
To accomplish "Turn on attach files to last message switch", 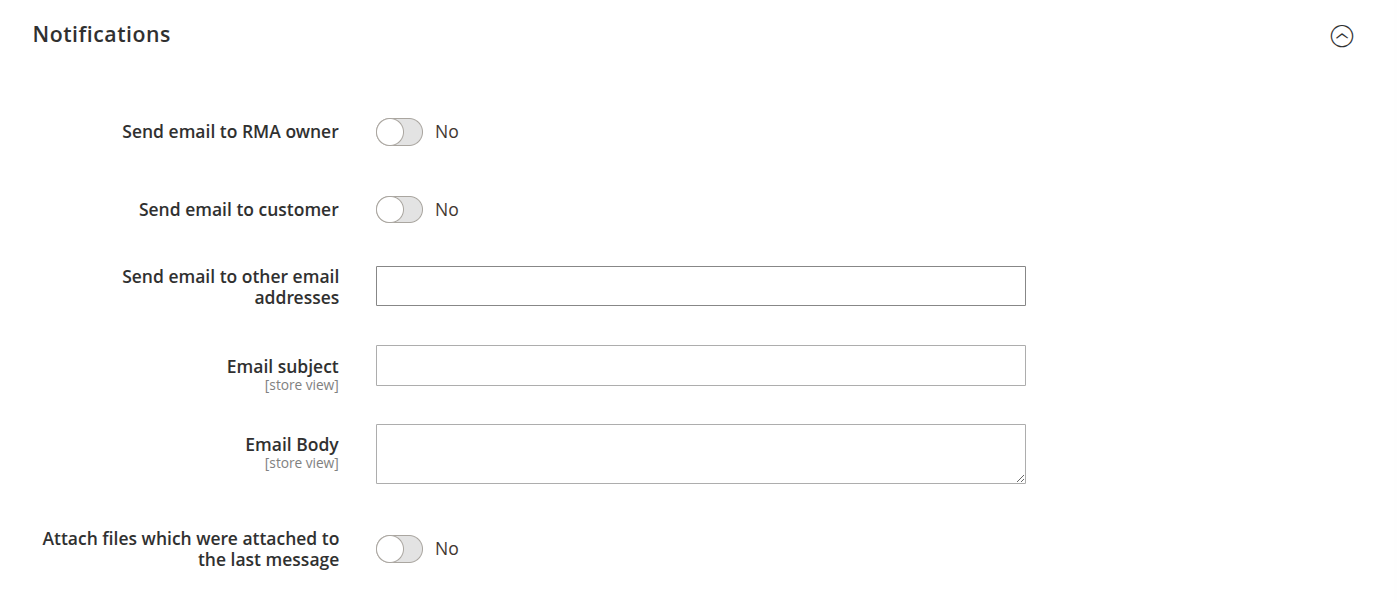I will [x=399, y=549].
